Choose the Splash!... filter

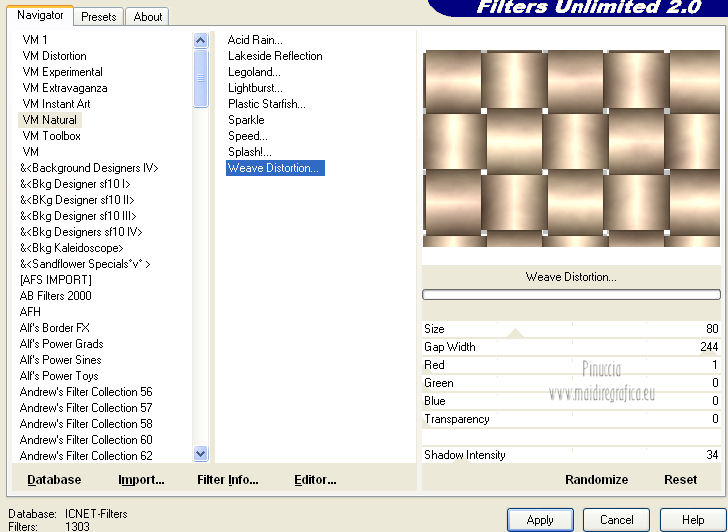coord(250,152)
